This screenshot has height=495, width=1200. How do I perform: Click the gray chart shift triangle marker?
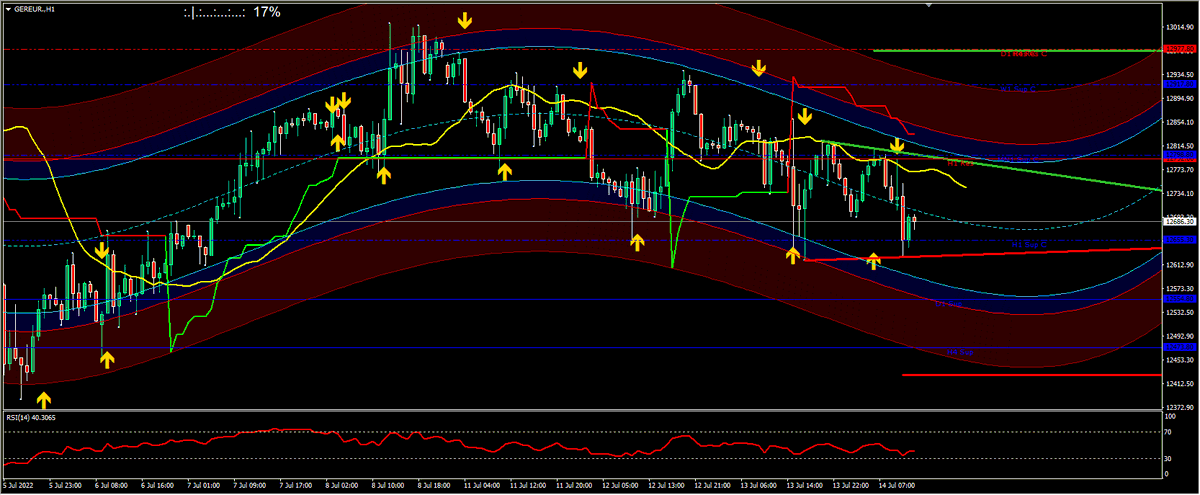click(x=929, y=4)
